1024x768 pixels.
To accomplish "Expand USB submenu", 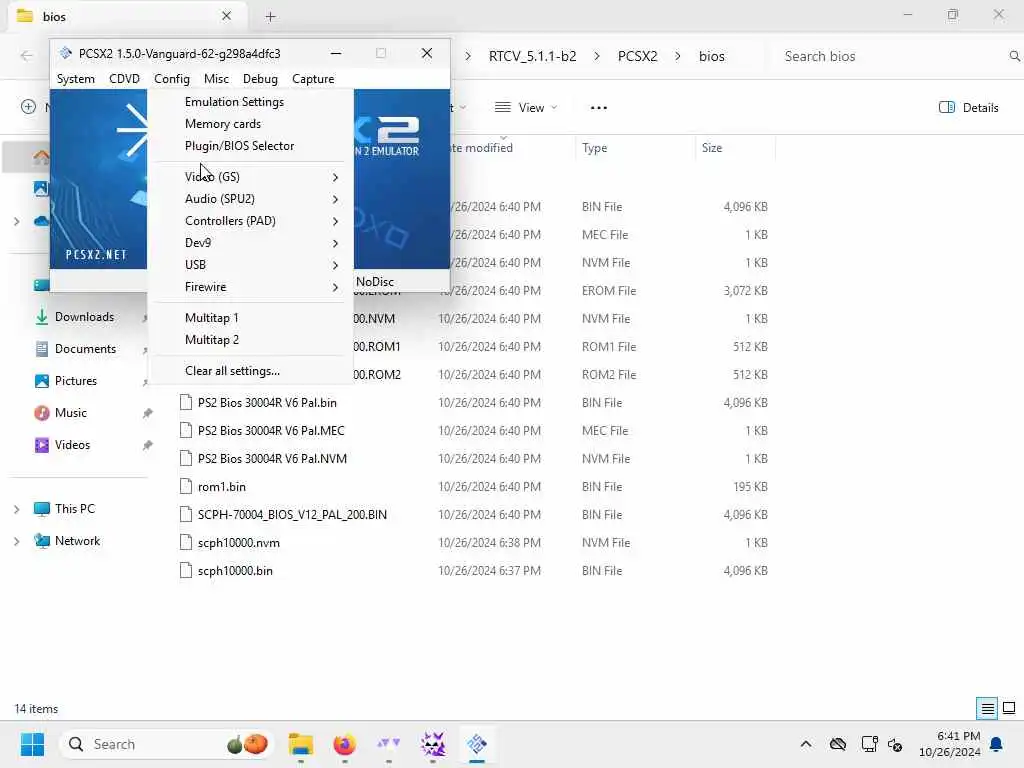I will pyautogui.click(x=251, y=265).
